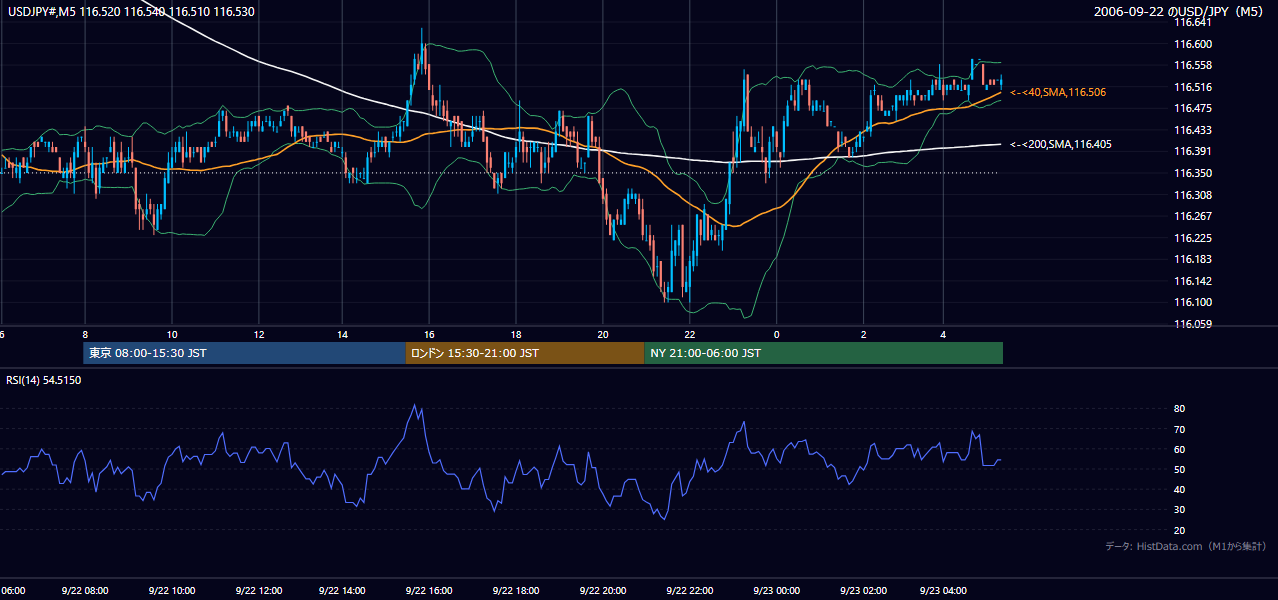Click the hour 0 tick under the price chart

[x=777, y=334]
